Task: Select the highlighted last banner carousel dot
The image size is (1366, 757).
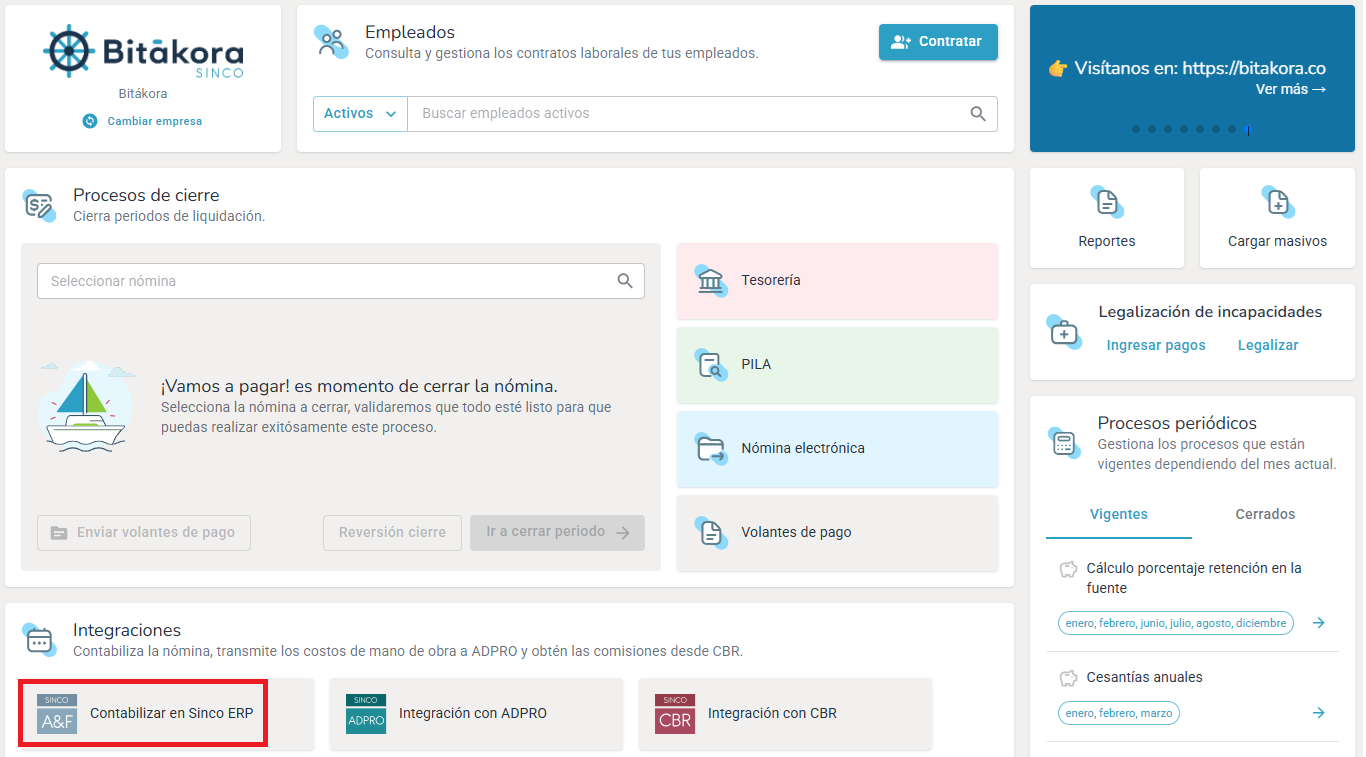Action: pyautogui.click(x=1247, y=129)
